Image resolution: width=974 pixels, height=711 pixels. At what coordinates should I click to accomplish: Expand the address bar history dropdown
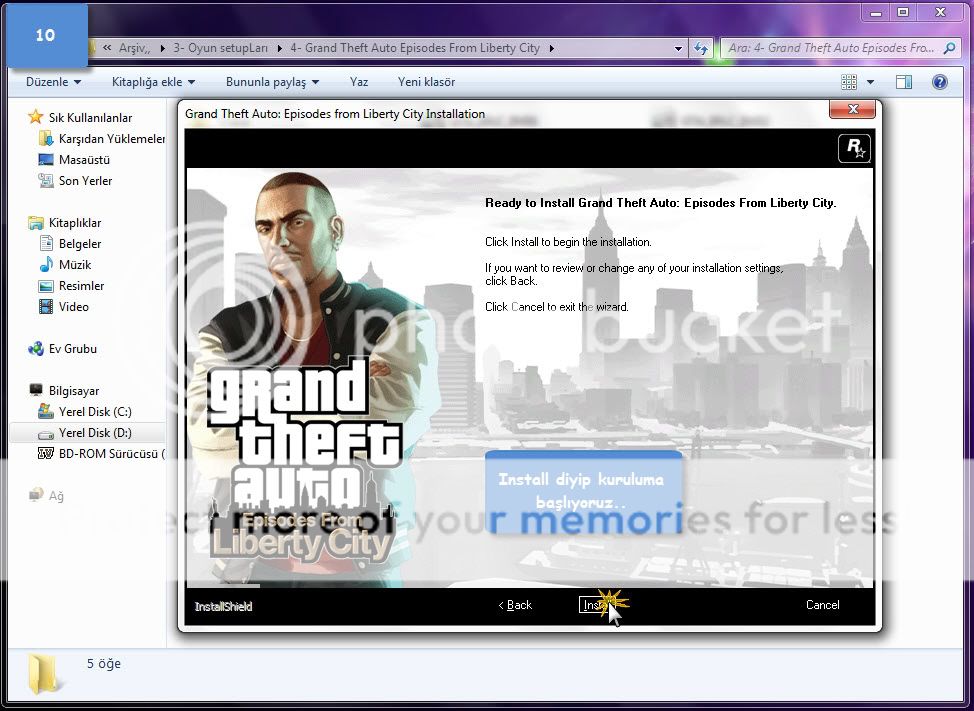coord(678,48)
